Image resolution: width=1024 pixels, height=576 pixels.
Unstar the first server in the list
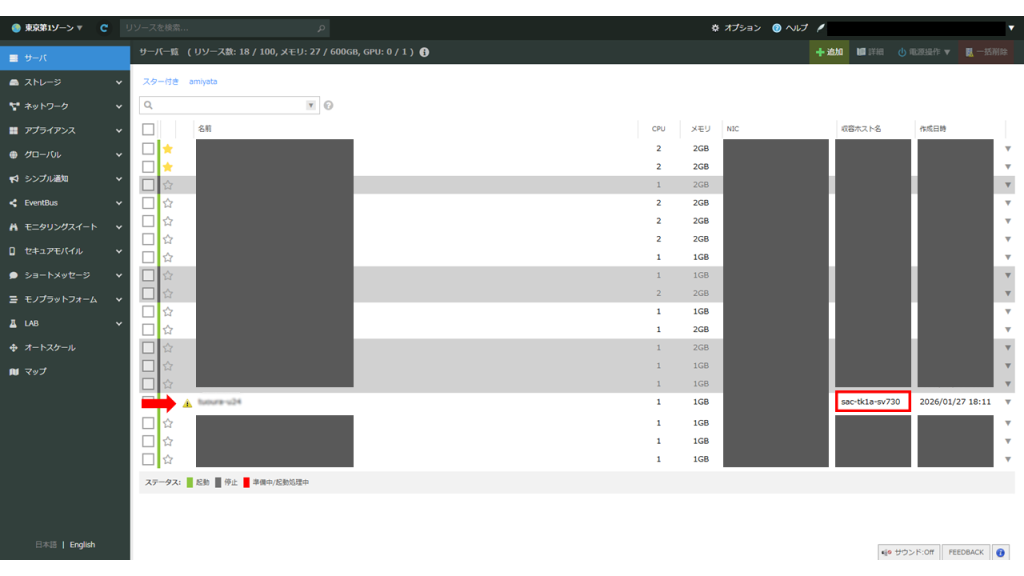tap(168, 149)
